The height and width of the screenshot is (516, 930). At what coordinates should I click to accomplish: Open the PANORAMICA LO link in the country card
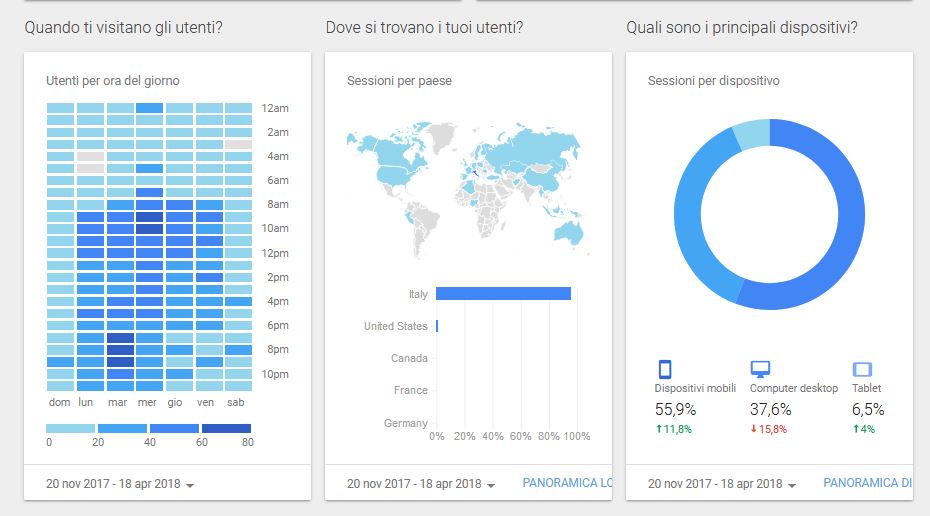(566, 483)
